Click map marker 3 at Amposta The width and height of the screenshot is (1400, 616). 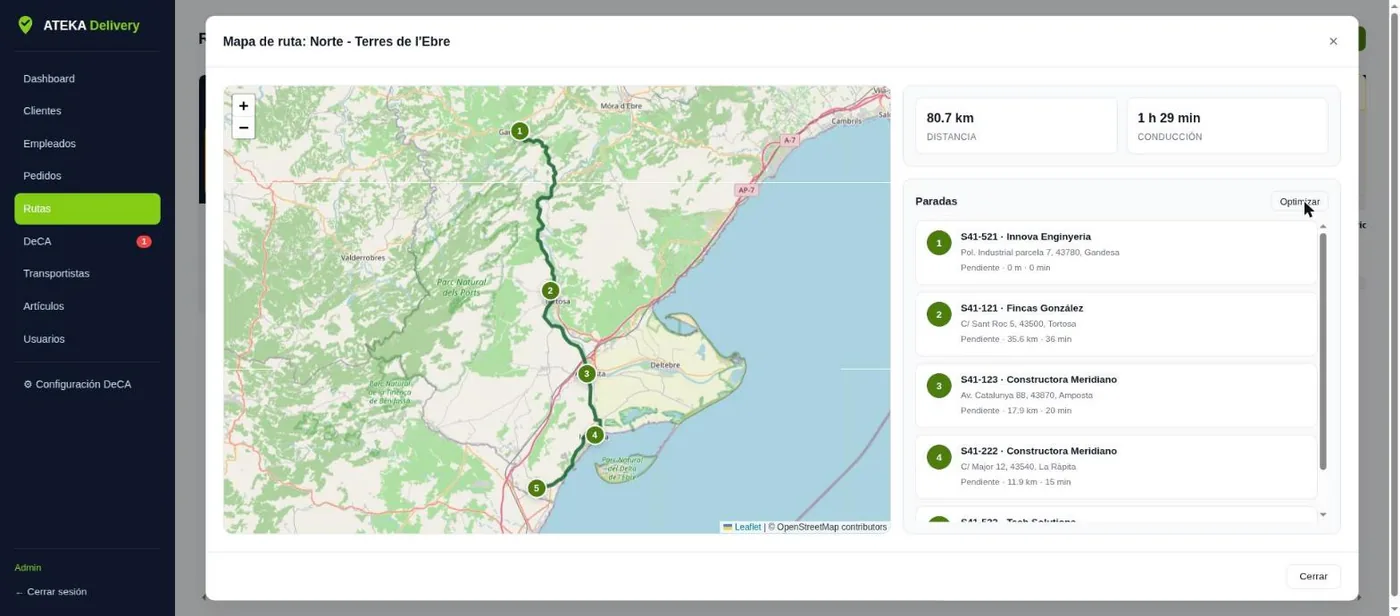pos(587,374)
